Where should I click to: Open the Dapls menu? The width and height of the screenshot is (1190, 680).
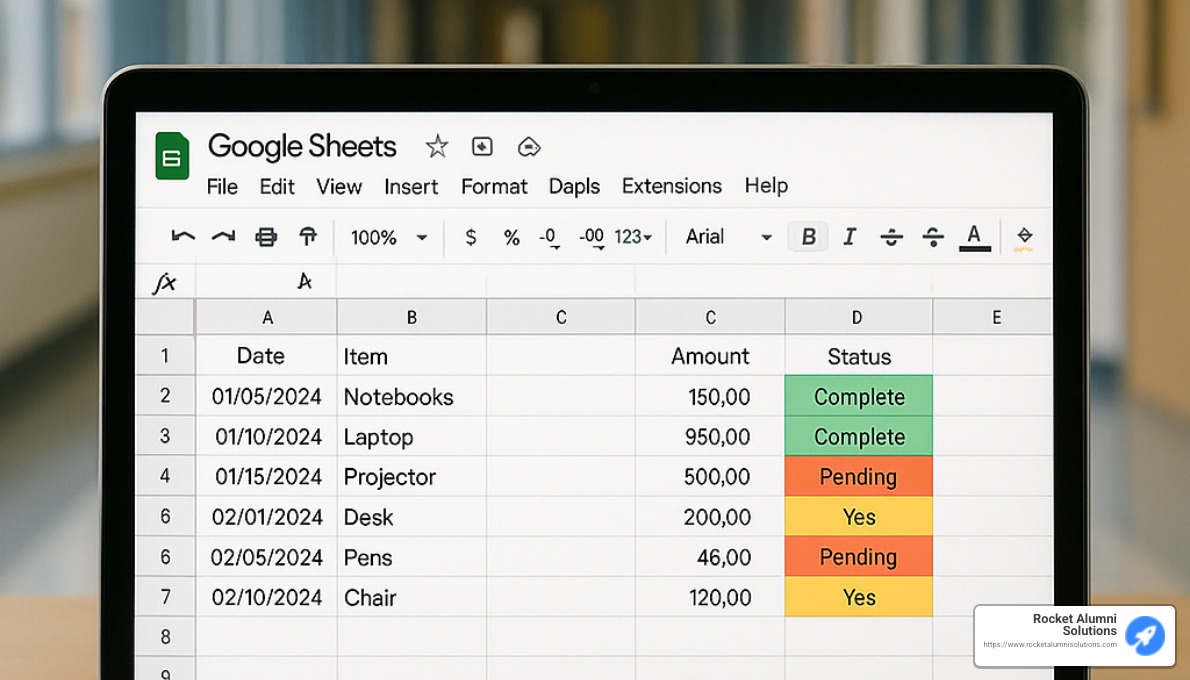coord(575,187)
